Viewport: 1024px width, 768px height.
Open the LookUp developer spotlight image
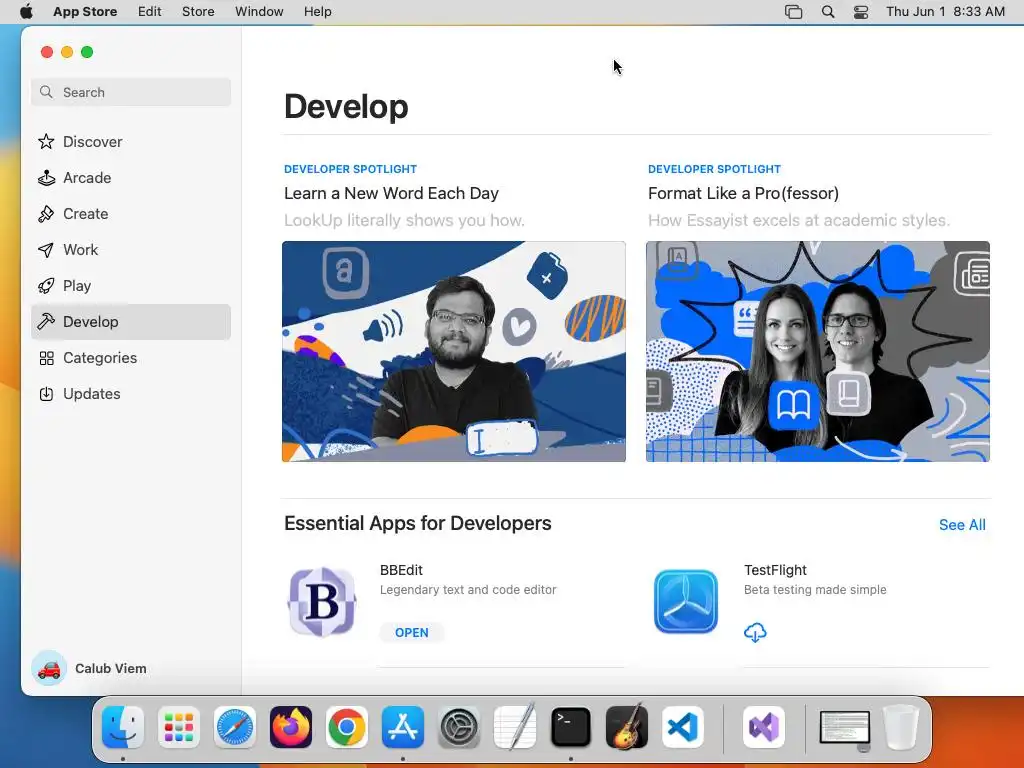[x=454, y=351]
